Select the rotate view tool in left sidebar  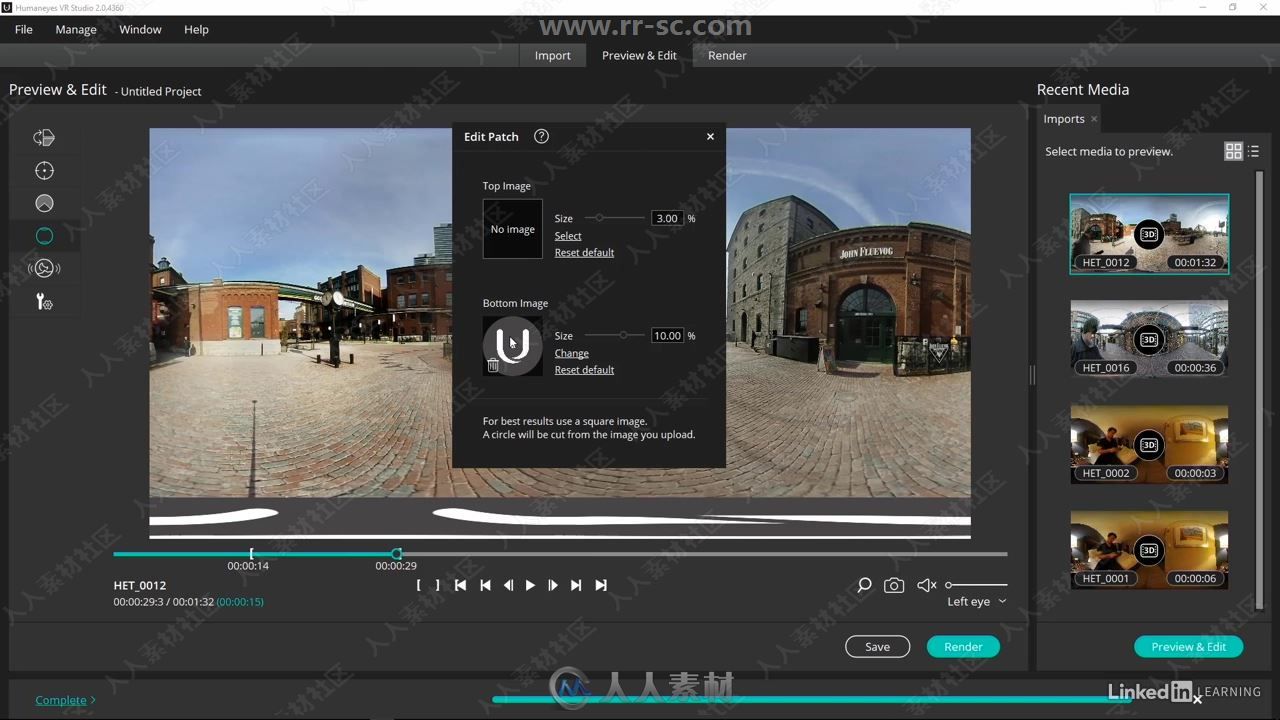point(44,138)
